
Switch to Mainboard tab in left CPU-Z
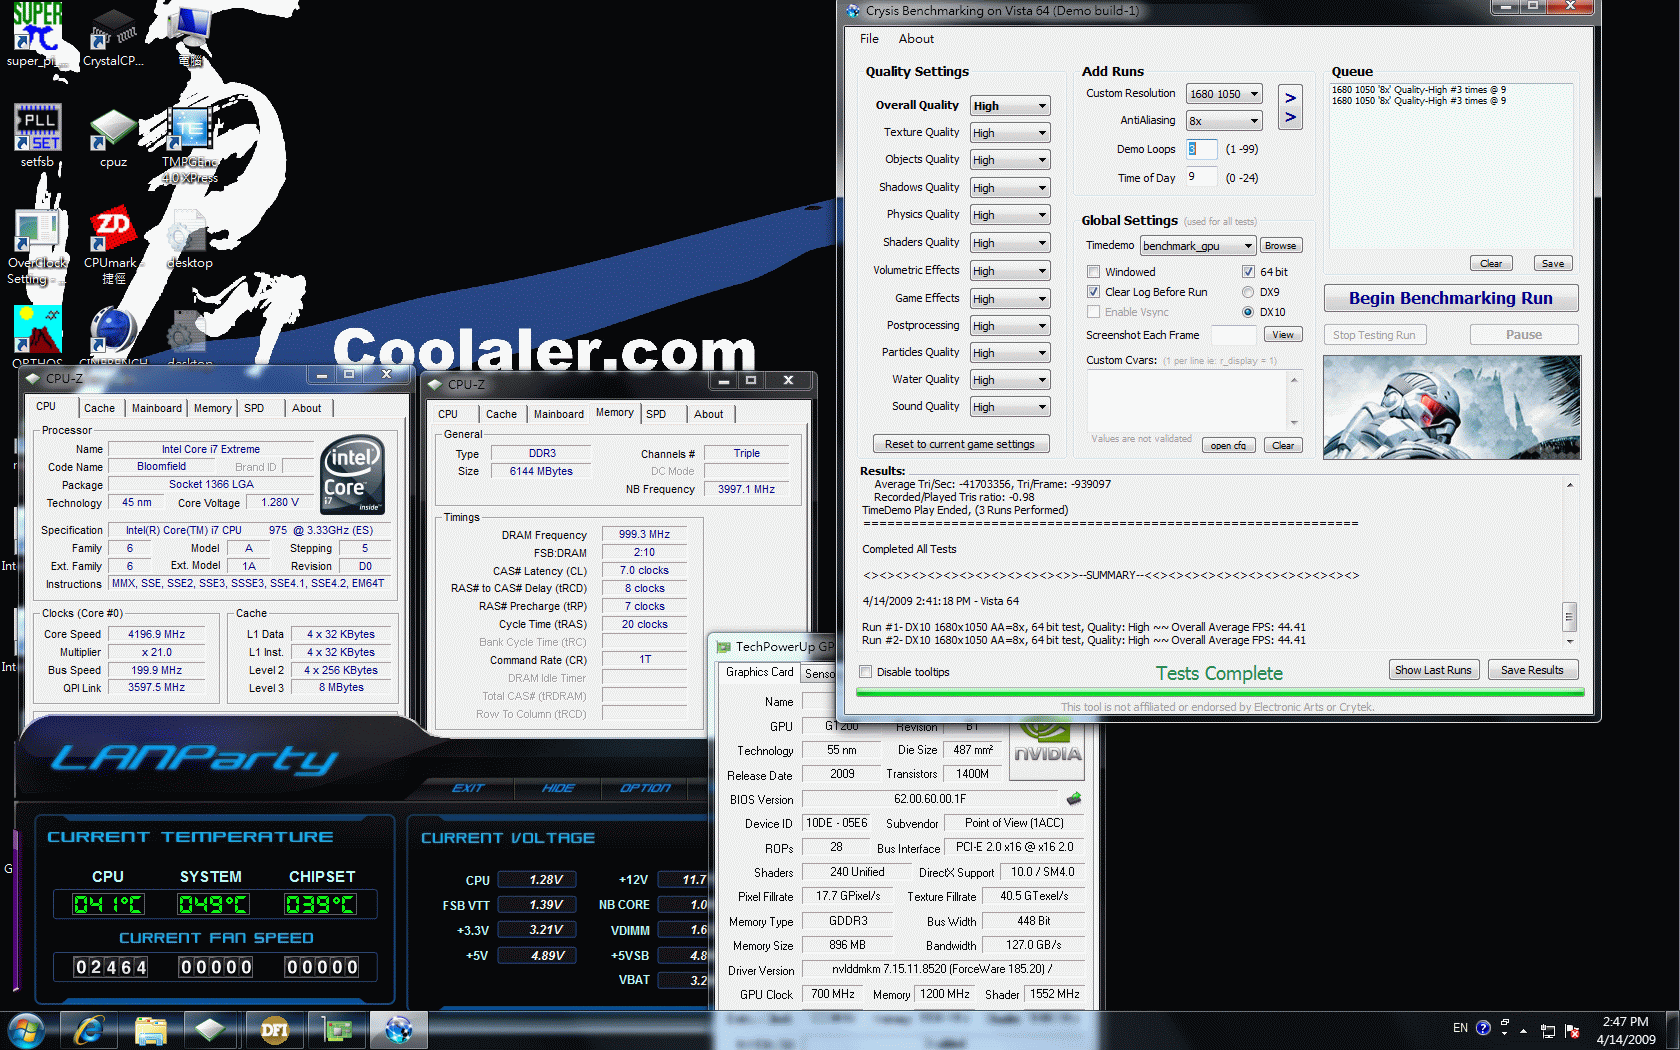pyautogui.click(x=157, y=408)
